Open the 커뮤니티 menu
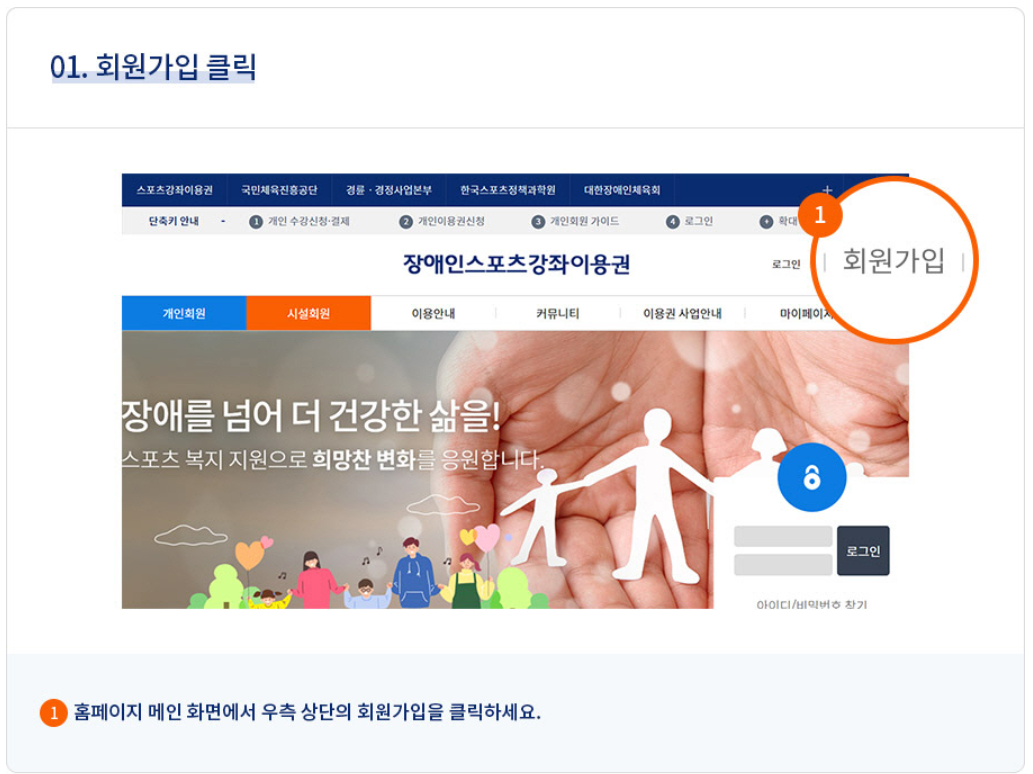The image size is (1033, 774). pyautogui.click(x=557, y=314)
